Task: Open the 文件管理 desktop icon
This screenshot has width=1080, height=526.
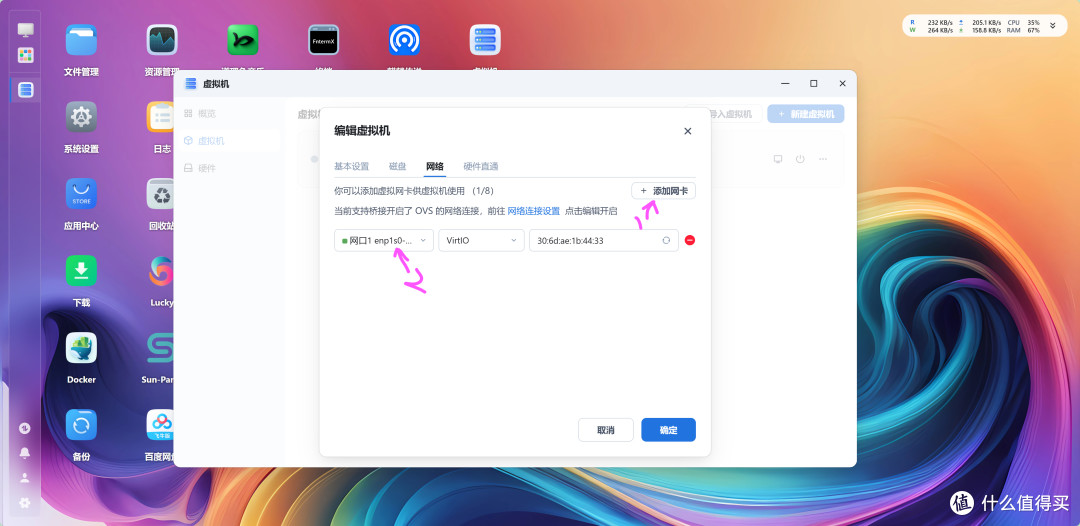Action: click(x=81, y=40)
